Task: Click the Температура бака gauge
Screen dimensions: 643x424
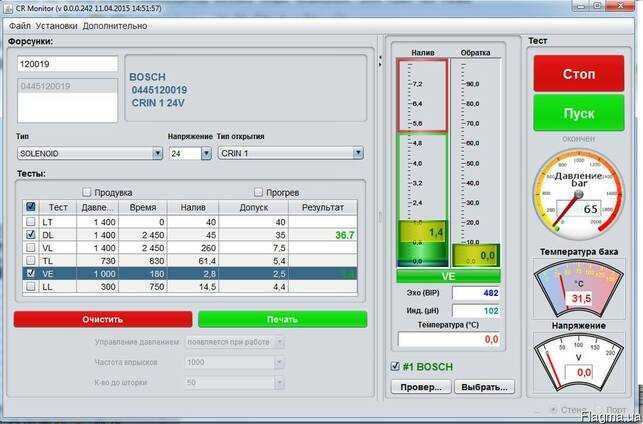Action: [579, 289]
